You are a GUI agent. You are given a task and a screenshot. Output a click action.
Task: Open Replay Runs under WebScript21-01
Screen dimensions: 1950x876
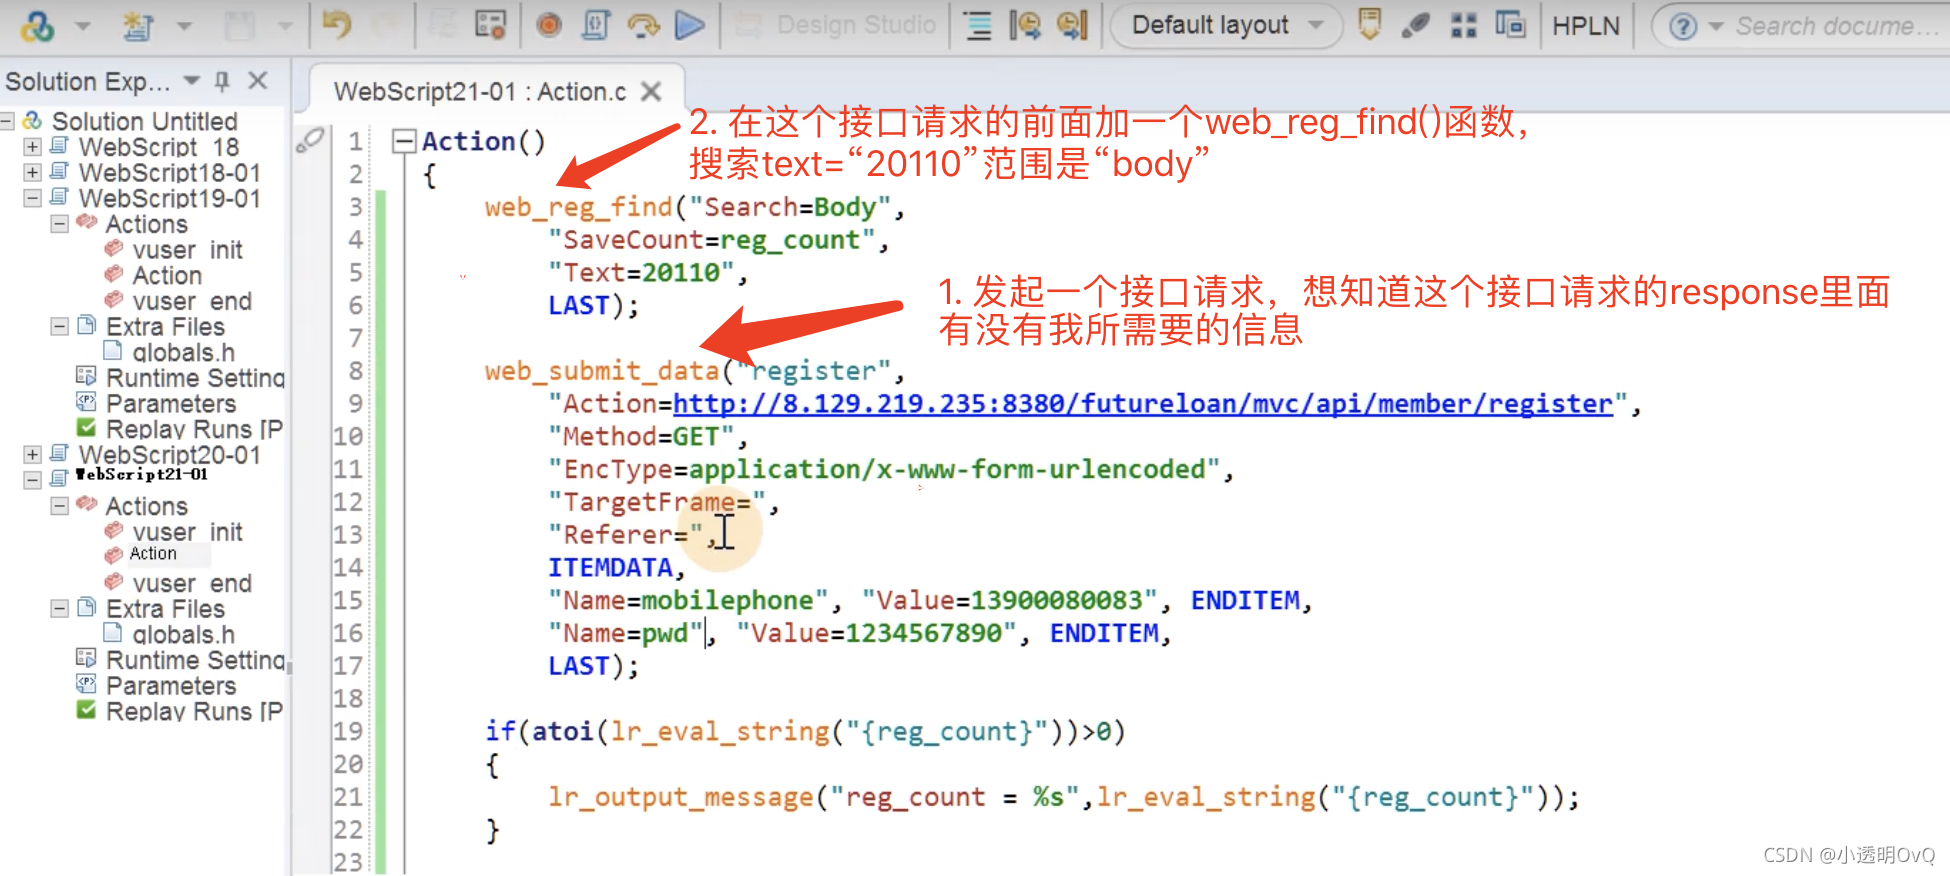194,711
